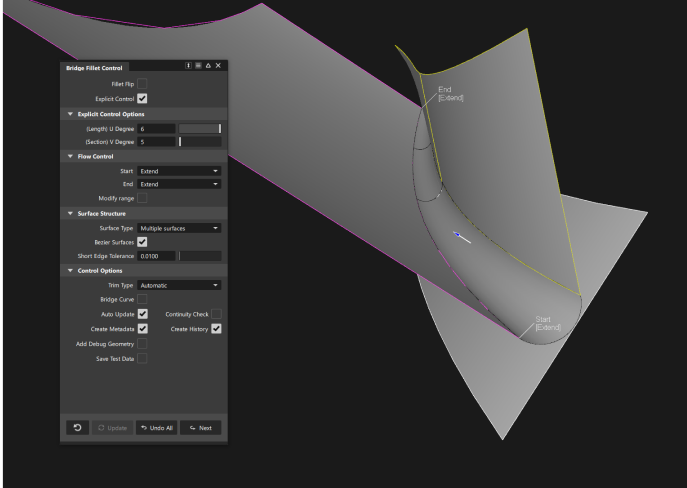Collapse the Flow Control section
The image size is (687, 488).
70,156
